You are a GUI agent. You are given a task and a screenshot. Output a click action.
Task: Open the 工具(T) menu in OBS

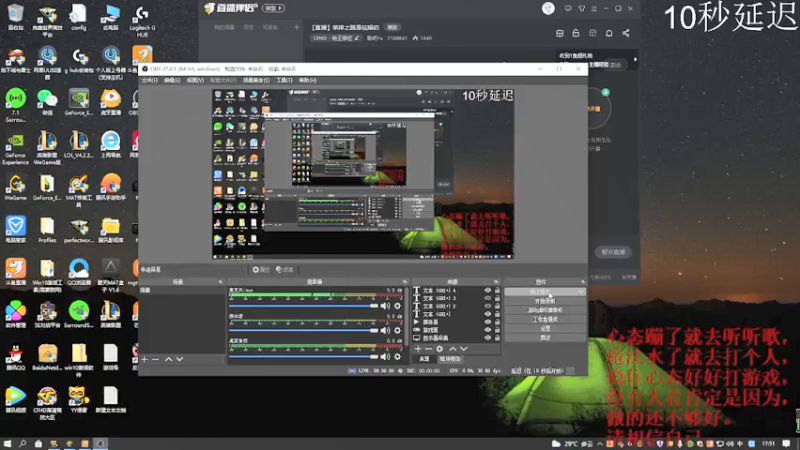(284, 80)
